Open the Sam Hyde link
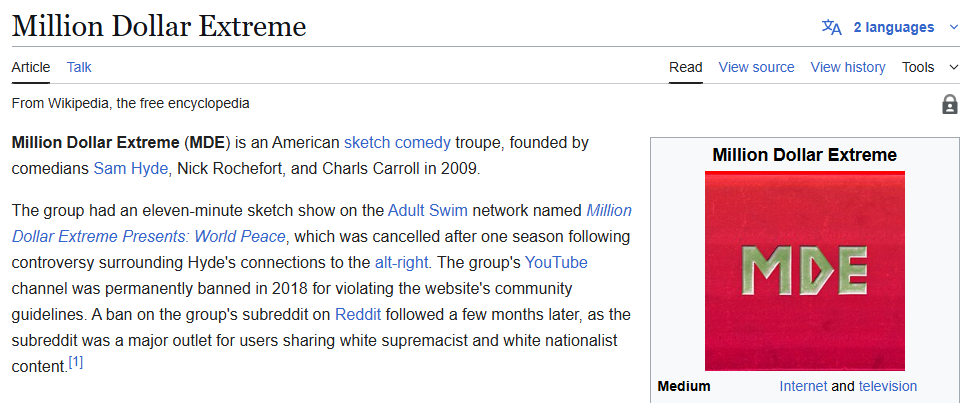Image resolution: width=974 pixels, height=403 pixels. (x=130, y=169)
